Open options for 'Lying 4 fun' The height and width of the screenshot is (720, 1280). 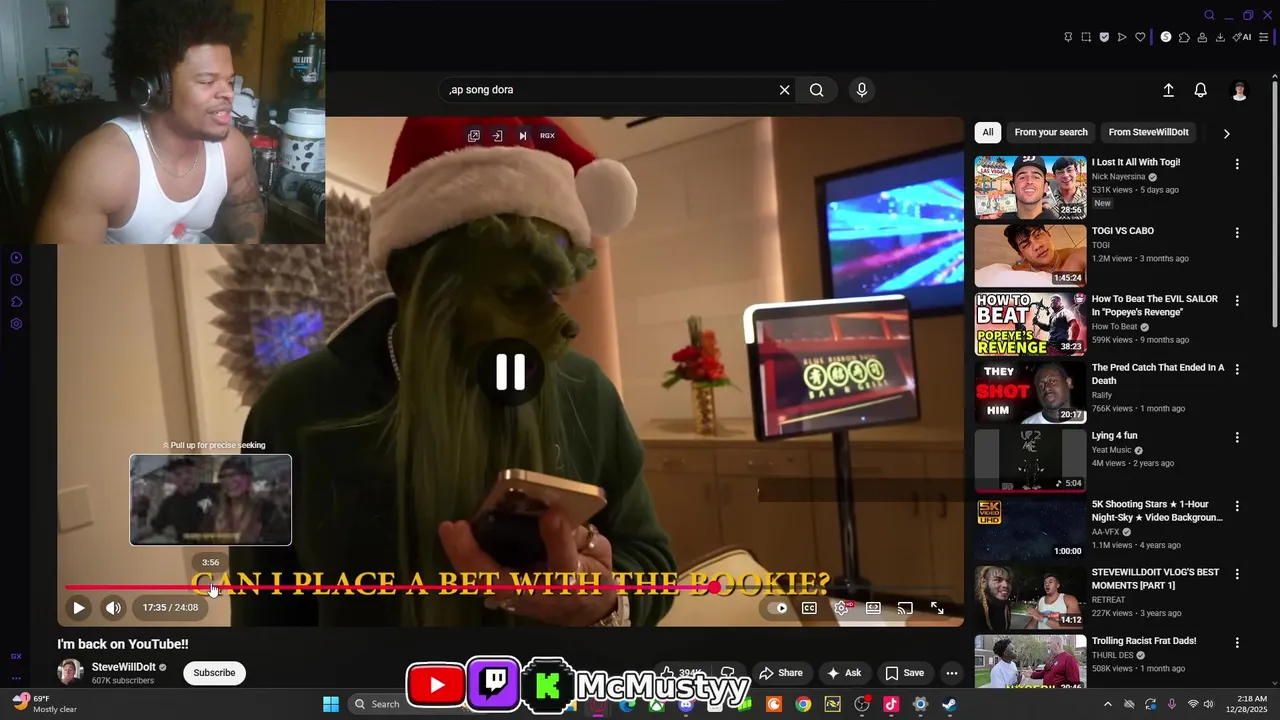(1237, 438)
